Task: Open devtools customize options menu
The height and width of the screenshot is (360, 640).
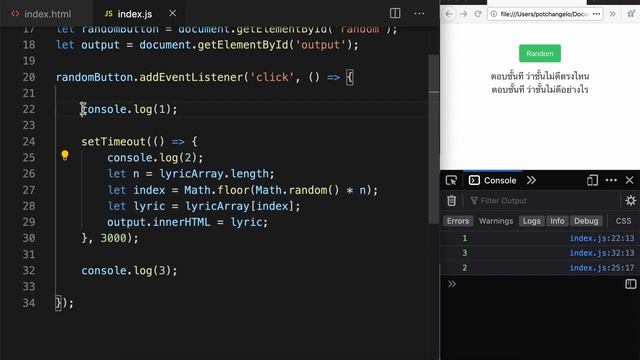Action: (x=611, y=180)
